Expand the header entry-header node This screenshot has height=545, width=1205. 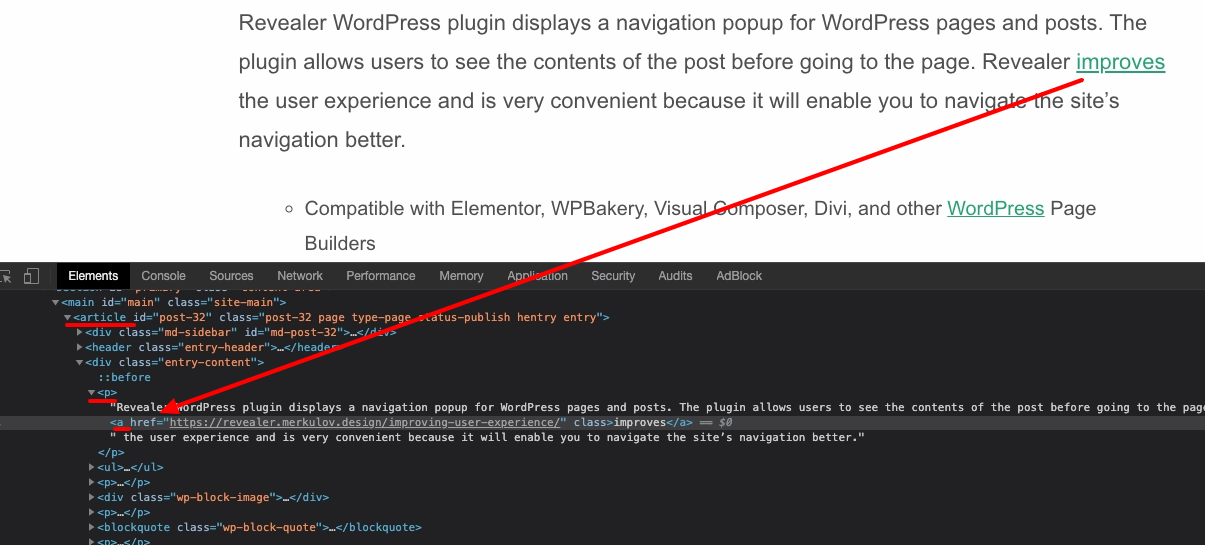(80, 347)
